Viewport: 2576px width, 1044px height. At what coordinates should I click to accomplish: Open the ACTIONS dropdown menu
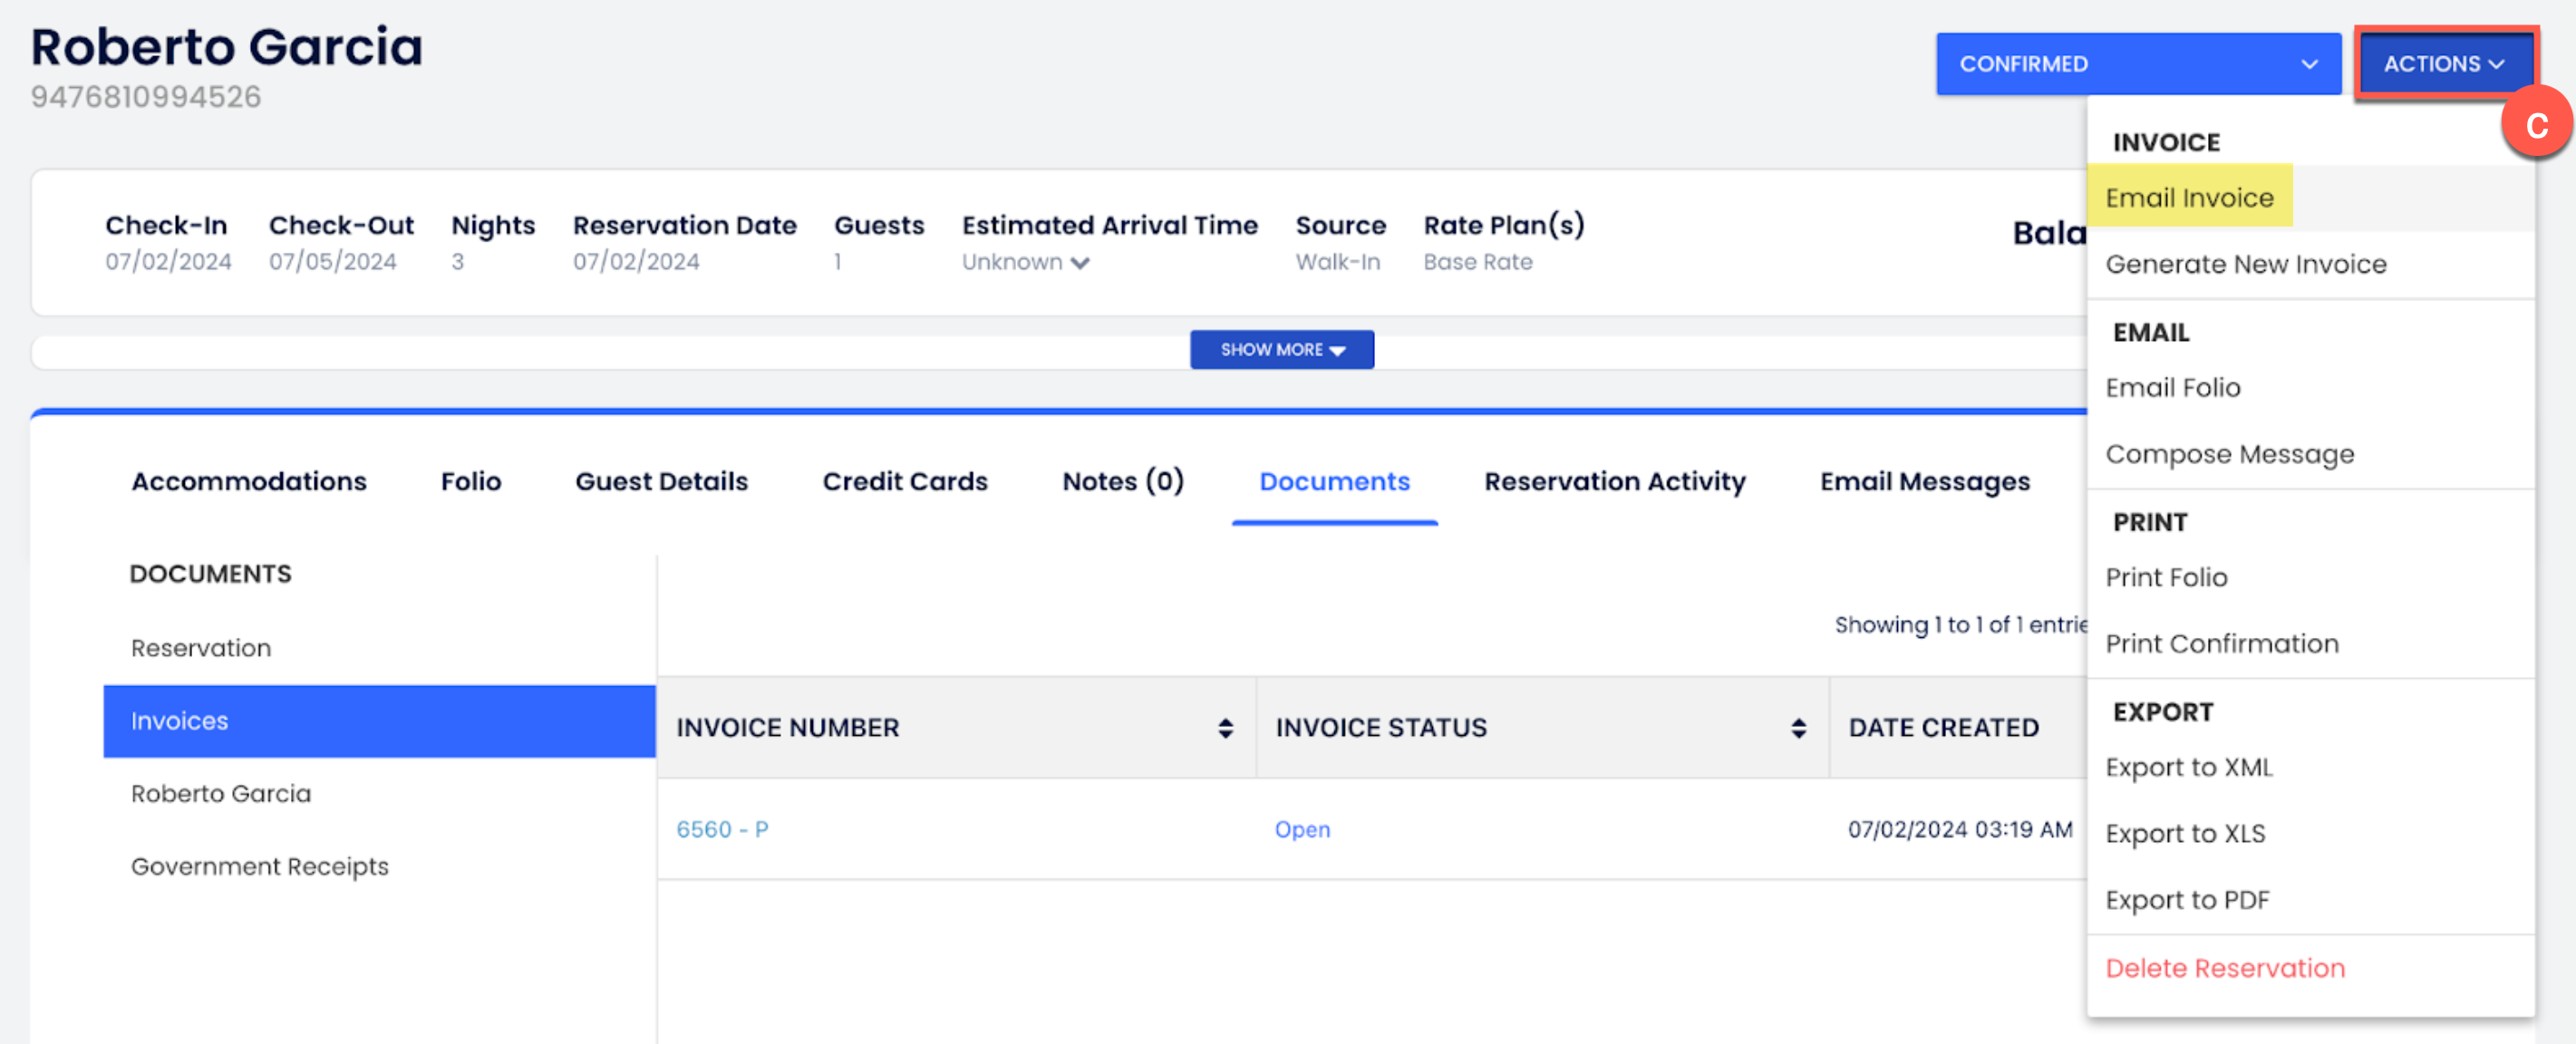[x=2445, y=64]
